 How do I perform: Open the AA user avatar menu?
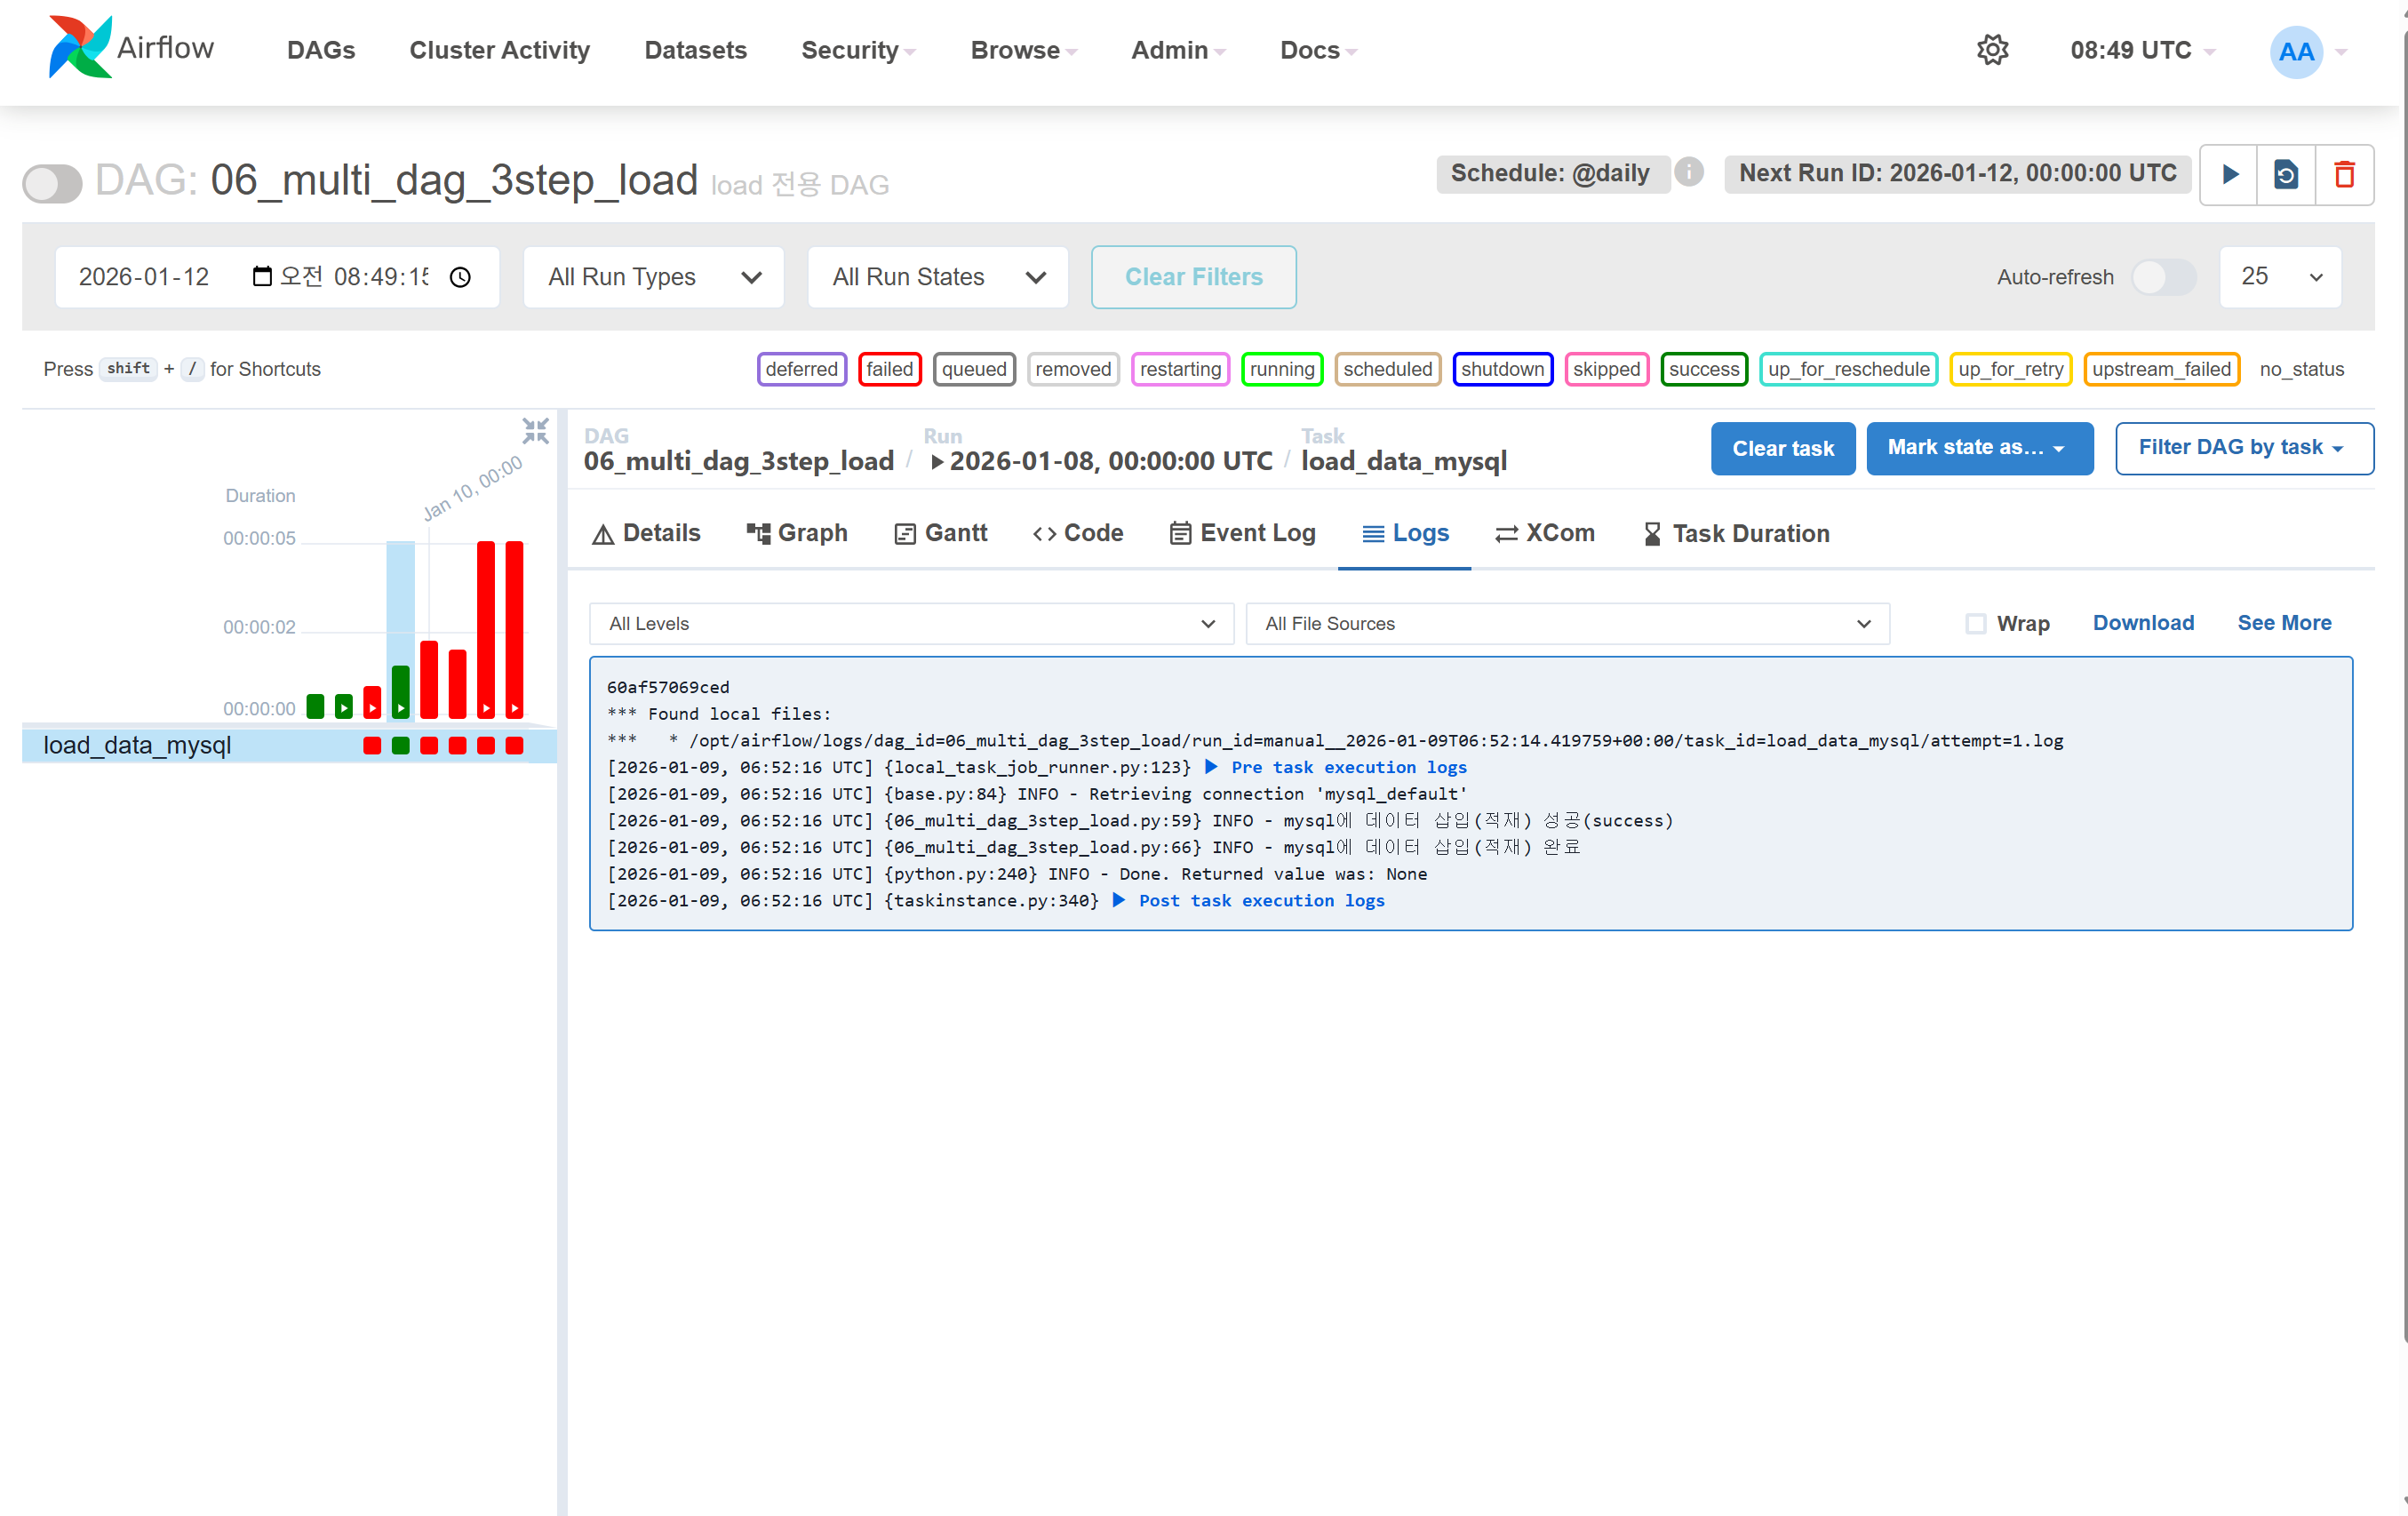tap(2296, 51)
